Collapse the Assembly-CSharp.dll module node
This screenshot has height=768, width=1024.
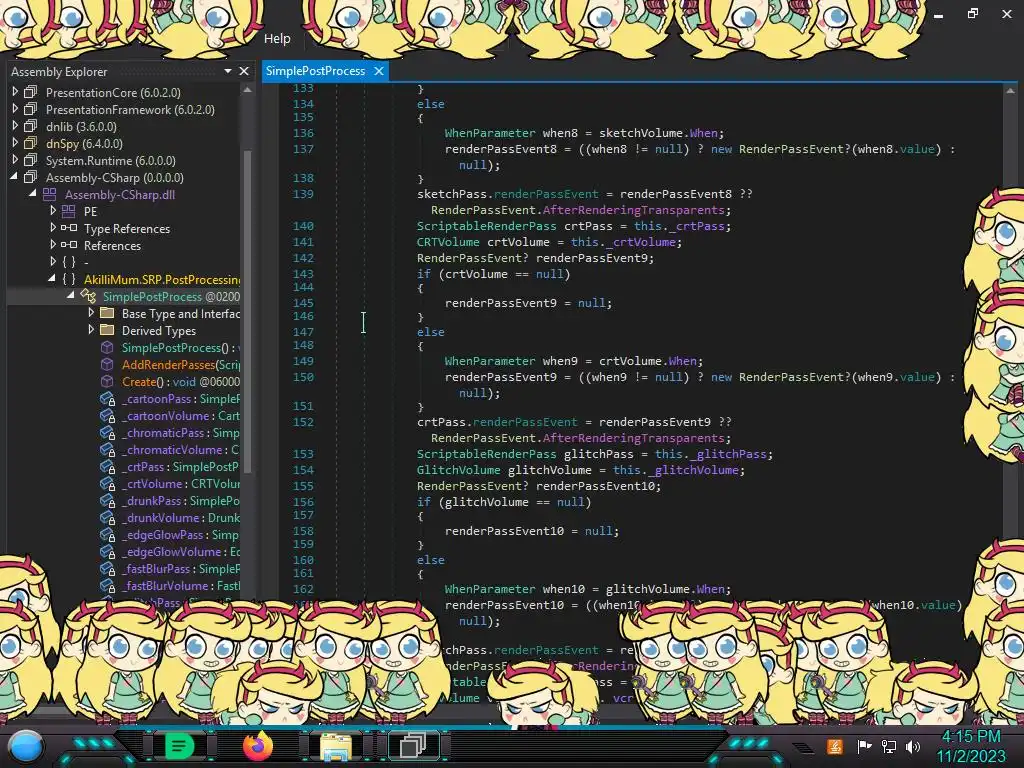click(33, 194)
